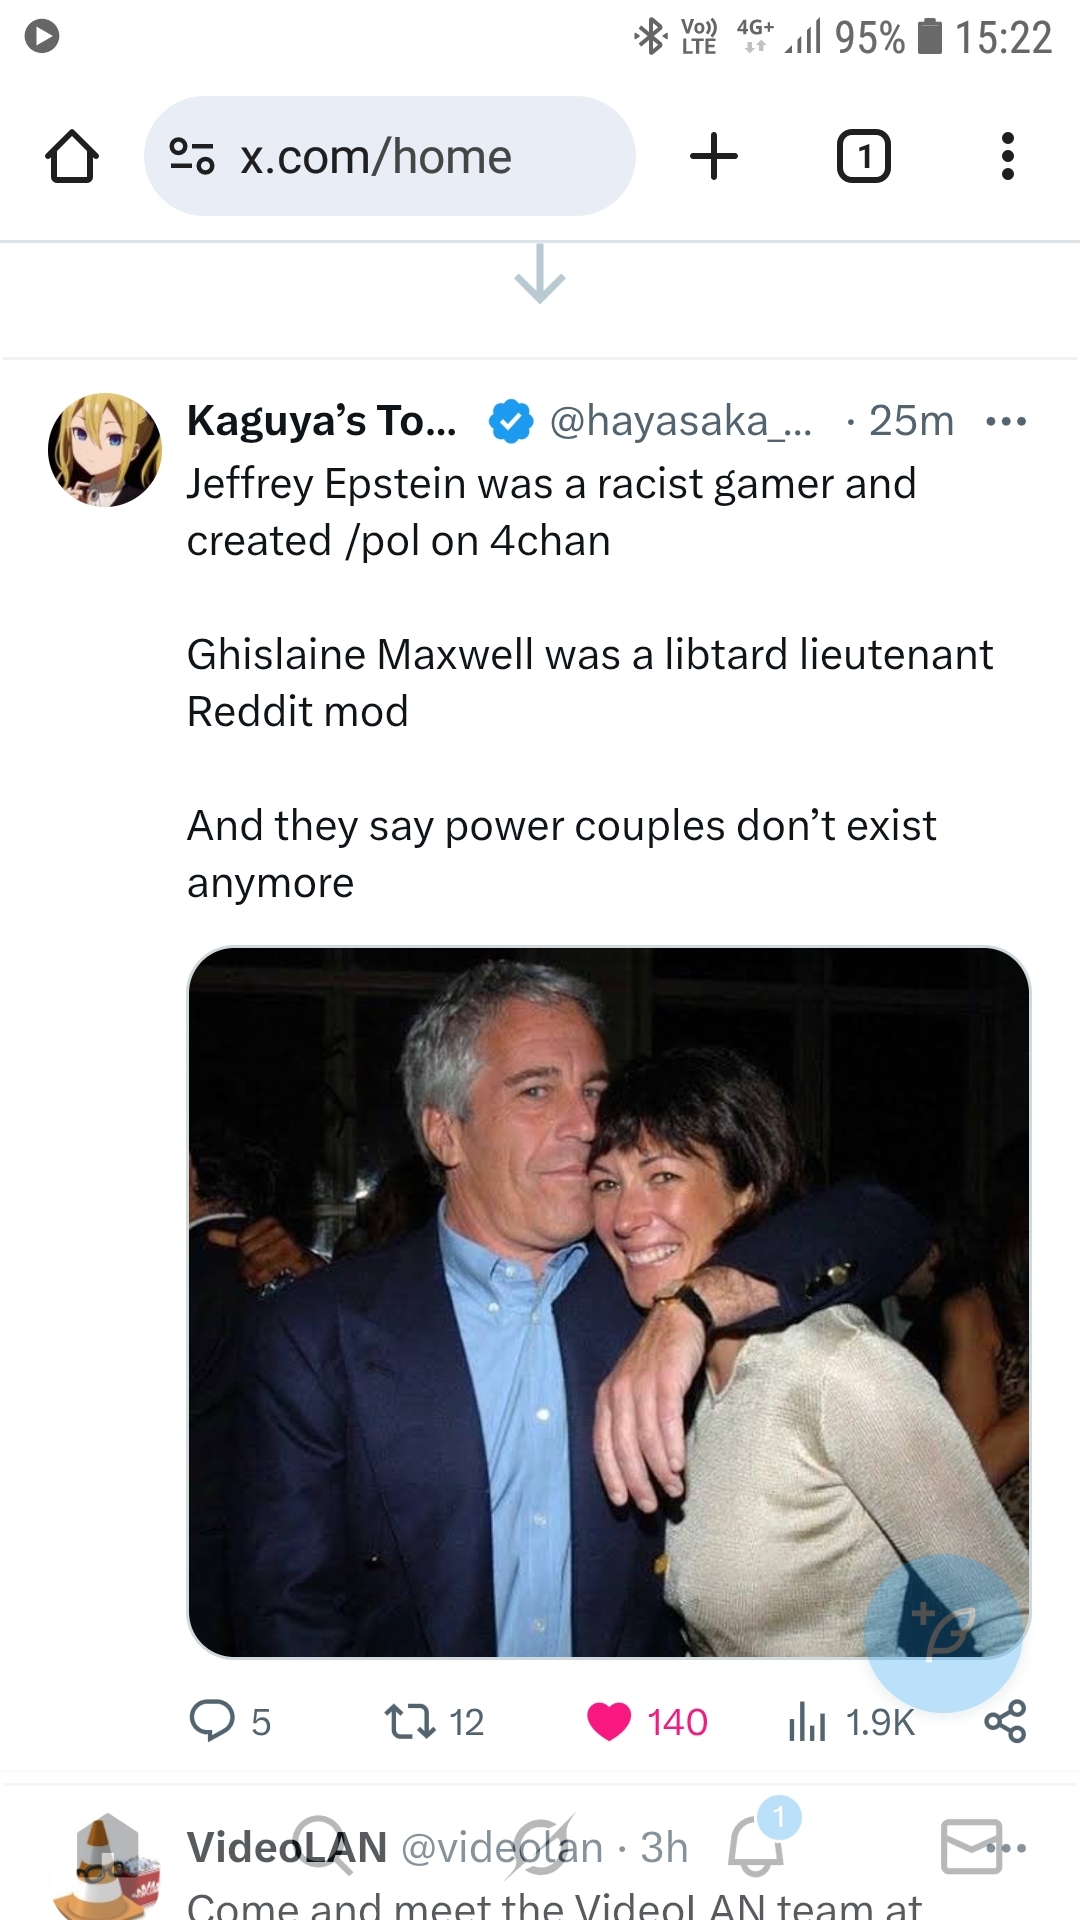Image resolution: width=1080 pixels, height=1920 pixels.
Task: Repost the post with 12 reposts
Action: tap(410, 1721)
